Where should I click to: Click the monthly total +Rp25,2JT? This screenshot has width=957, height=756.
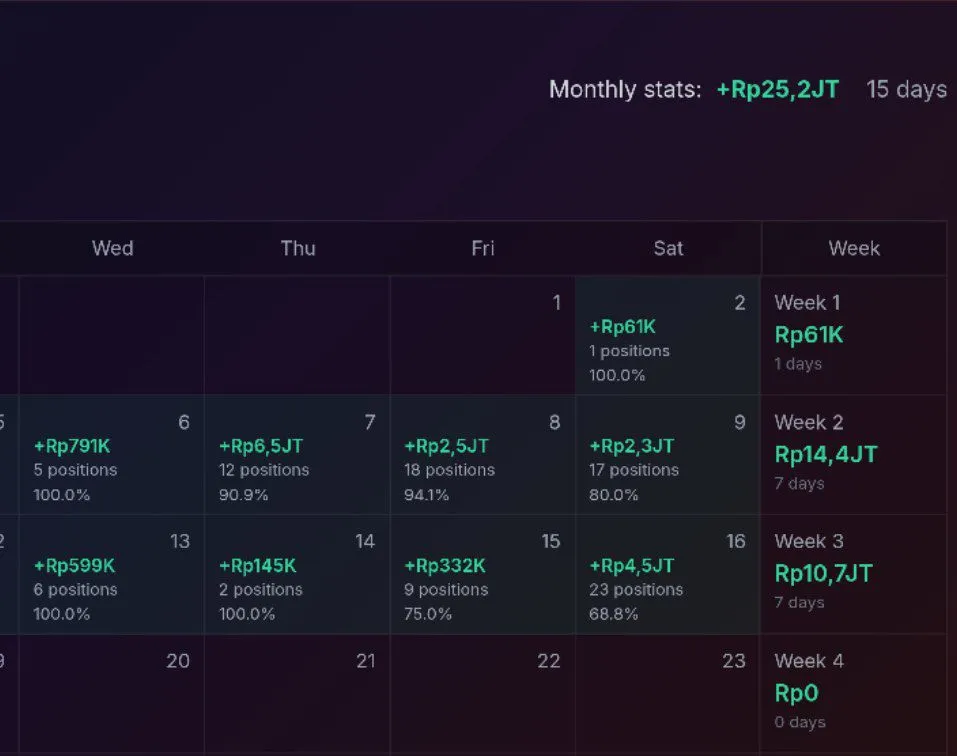(x=778, y=89)
